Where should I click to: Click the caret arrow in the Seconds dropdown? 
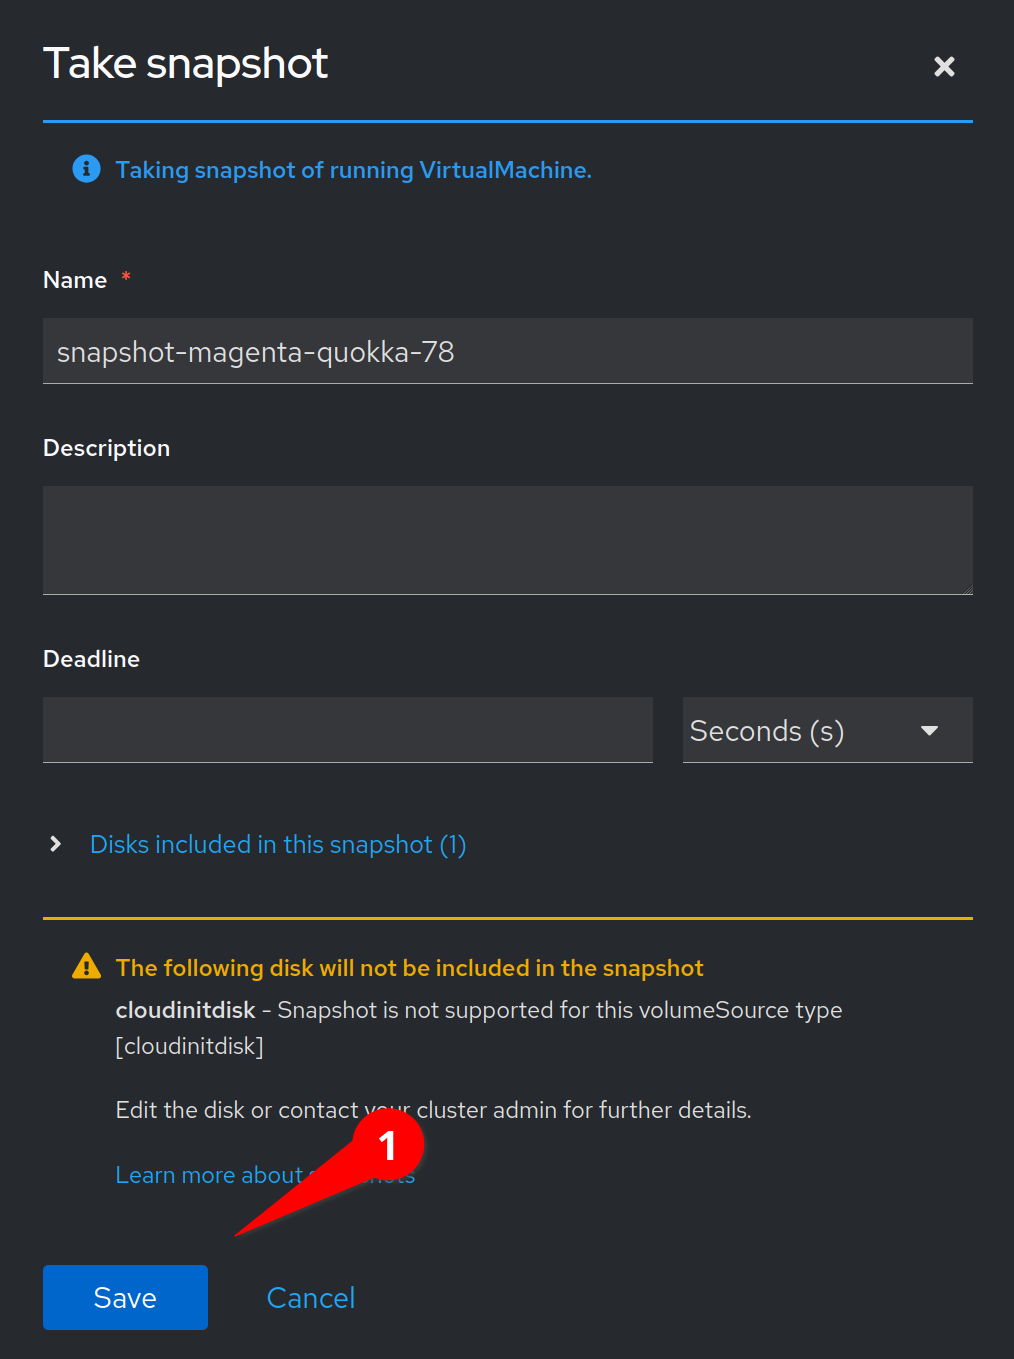(x=929, y=731)
